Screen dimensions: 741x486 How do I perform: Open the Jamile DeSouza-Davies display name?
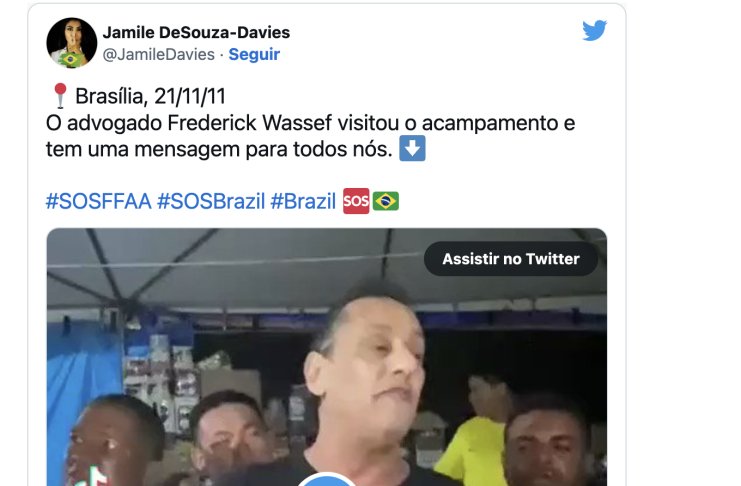click(196, 32)
